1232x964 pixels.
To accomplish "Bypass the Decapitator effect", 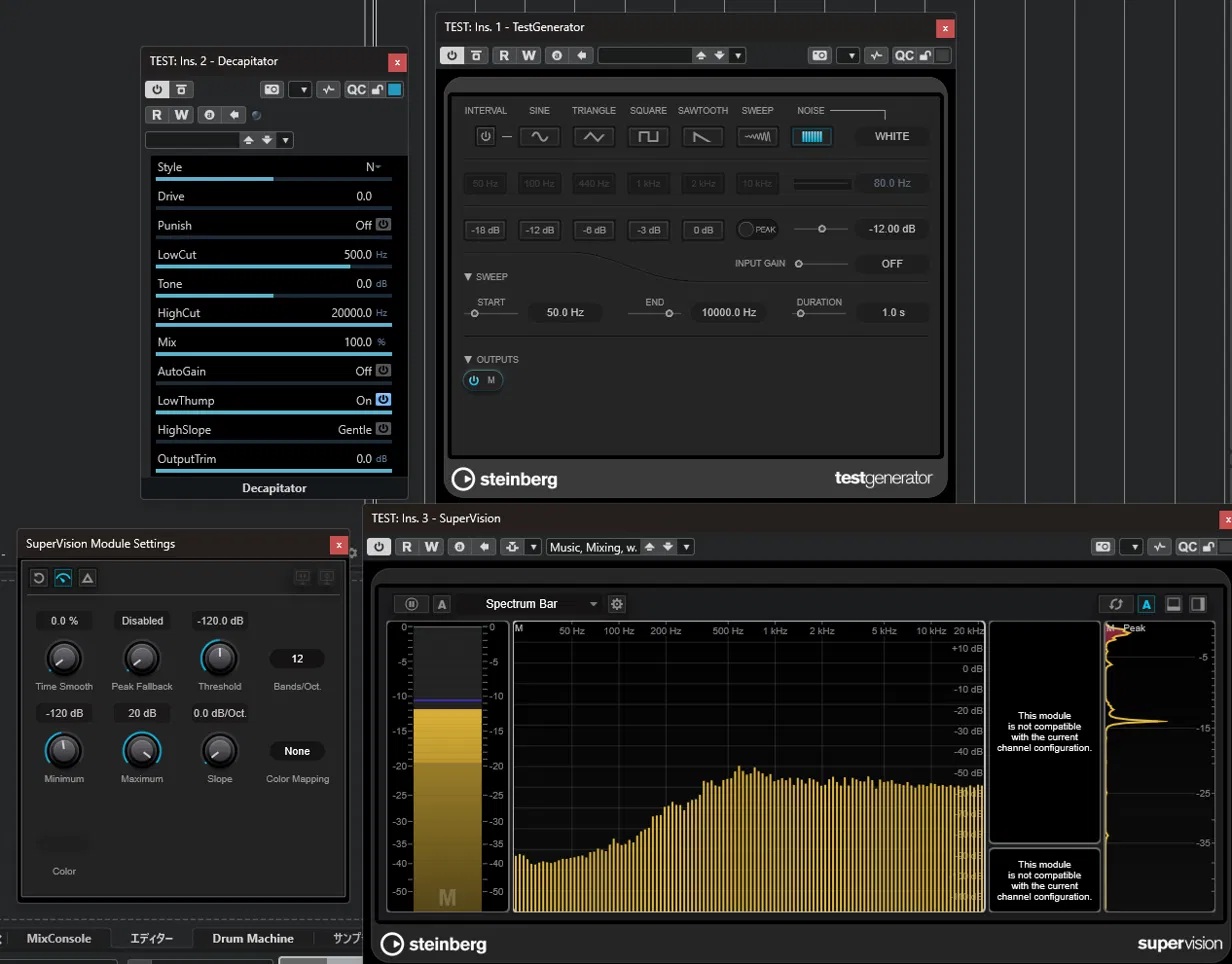I will click(x=179, y=90).
